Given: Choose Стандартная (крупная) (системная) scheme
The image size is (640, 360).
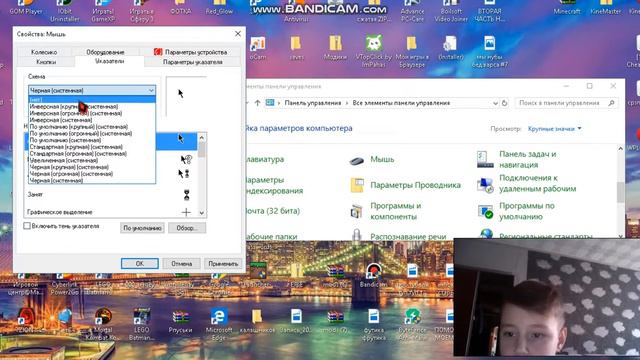Looking at the screenshot, I should (92, 147).
